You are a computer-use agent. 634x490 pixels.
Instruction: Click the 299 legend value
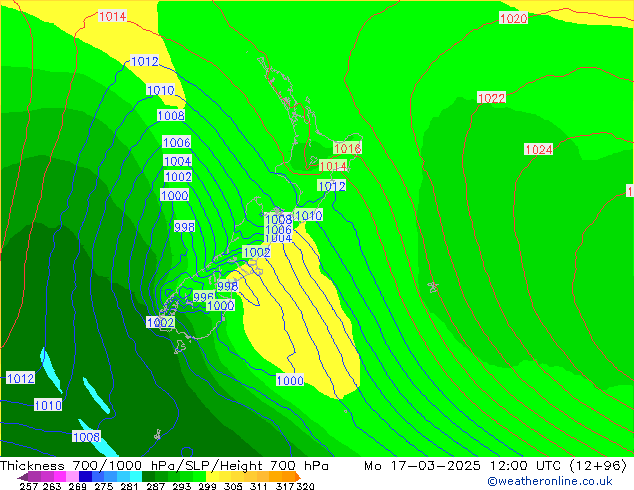coord(207,486)
